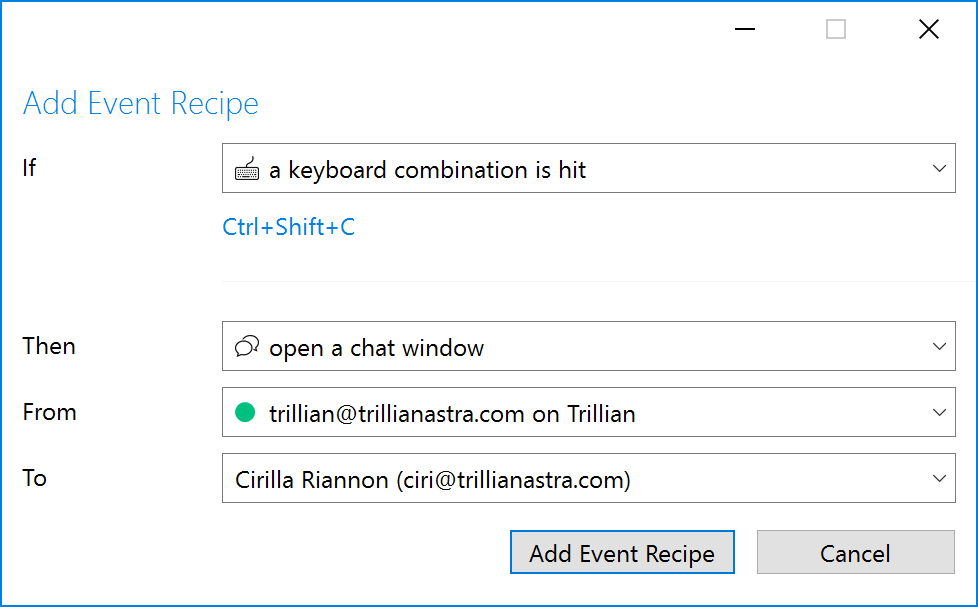978x607 pixels.
Task: Cancel the event recipe dialog
Action: (855, 552)
